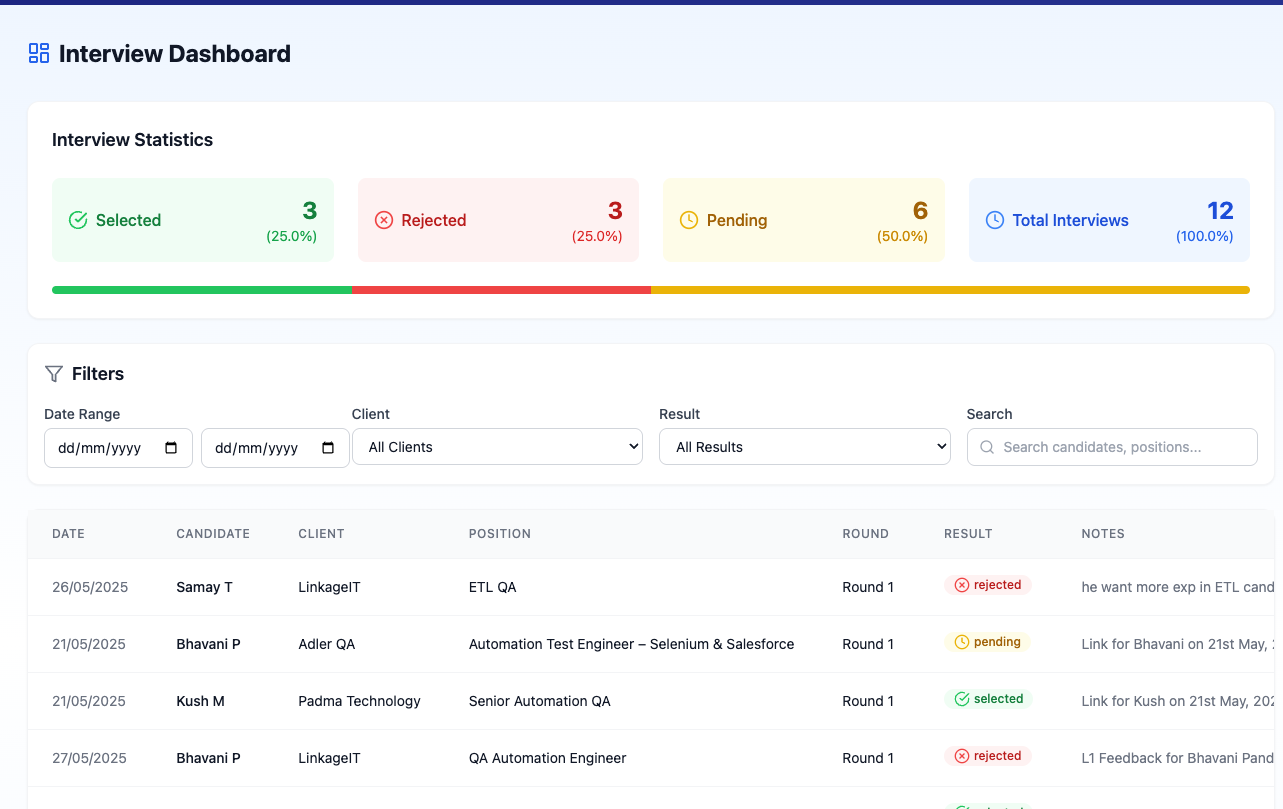Click the selected status badge for Kush M
The width and height of the screenshot is (1283, 809).
[988, 700]
